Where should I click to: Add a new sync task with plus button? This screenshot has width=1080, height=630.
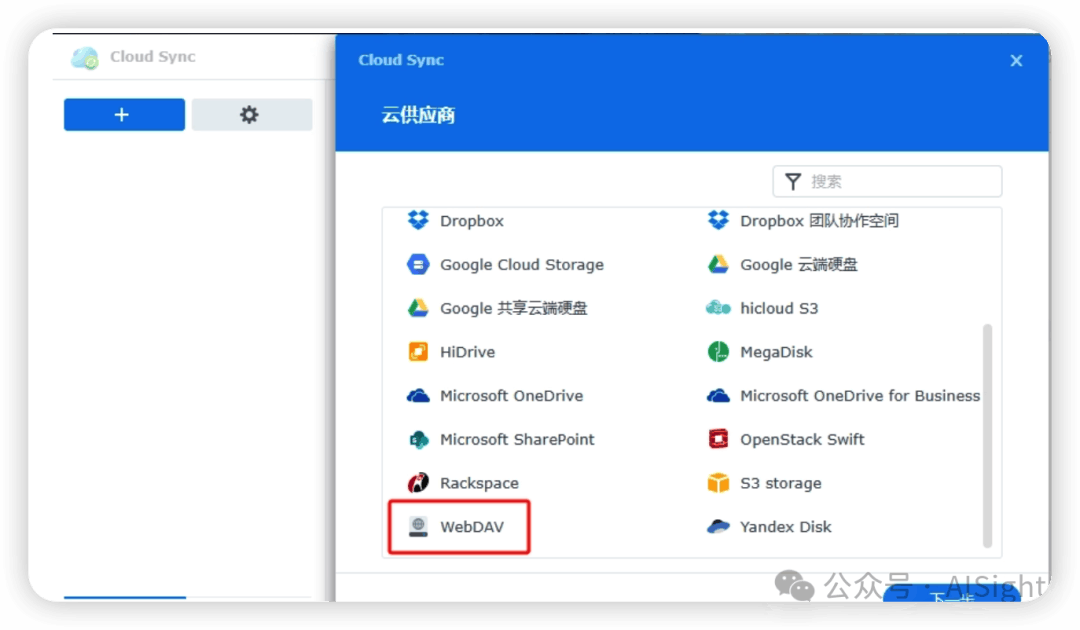coord(124,114)
